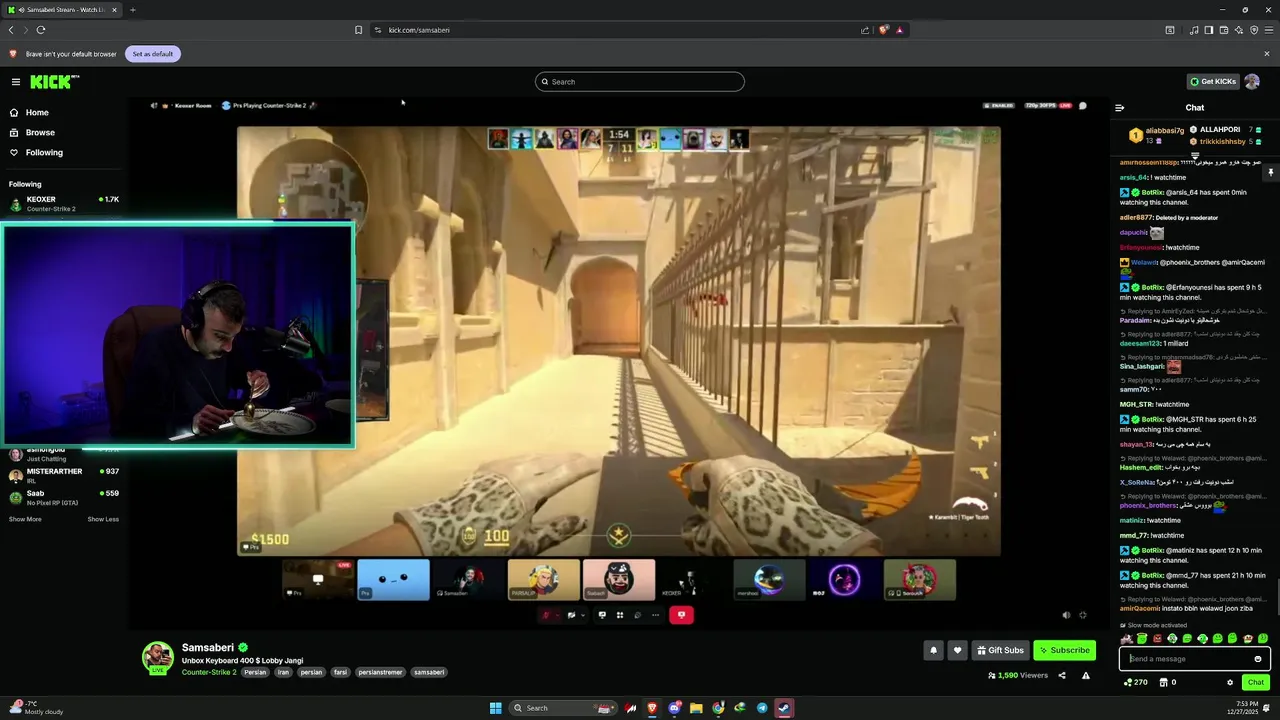Click the farsi tag

click(x=341, y=672)
